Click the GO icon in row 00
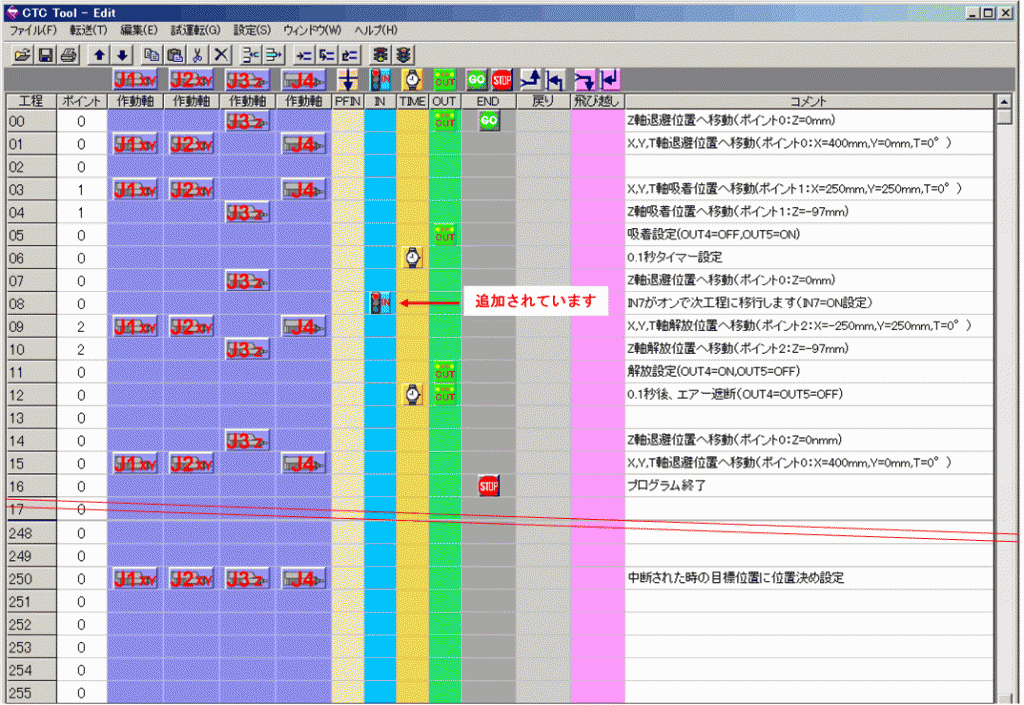The image size is (1024, 705). [488, 121]
